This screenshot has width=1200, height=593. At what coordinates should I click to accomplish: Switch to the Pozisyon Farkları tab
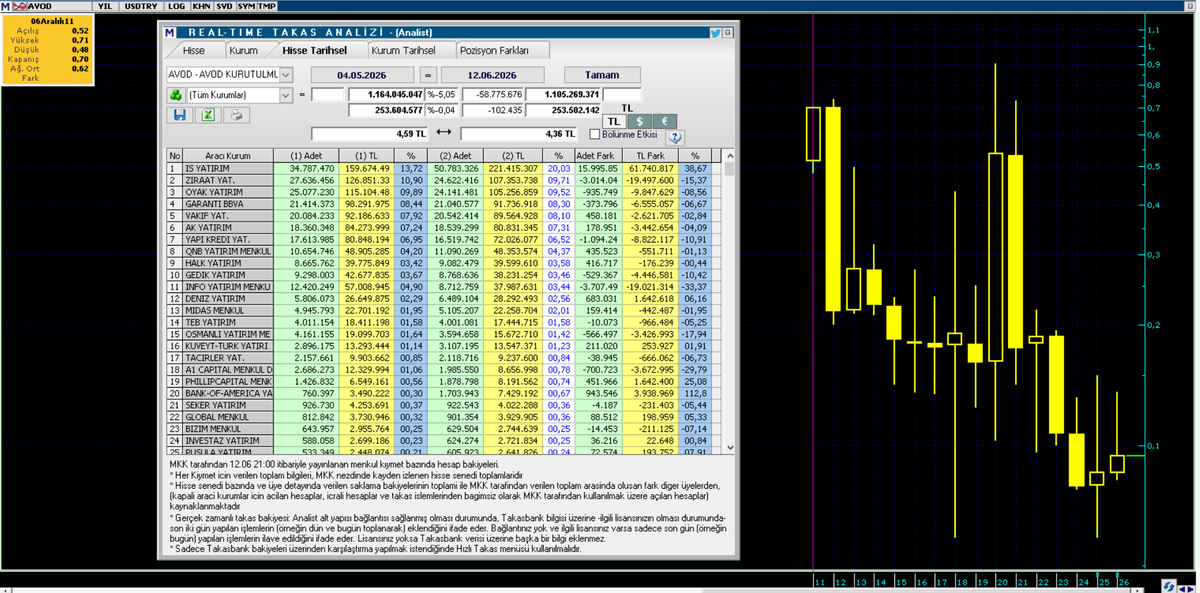pos(504,50)
